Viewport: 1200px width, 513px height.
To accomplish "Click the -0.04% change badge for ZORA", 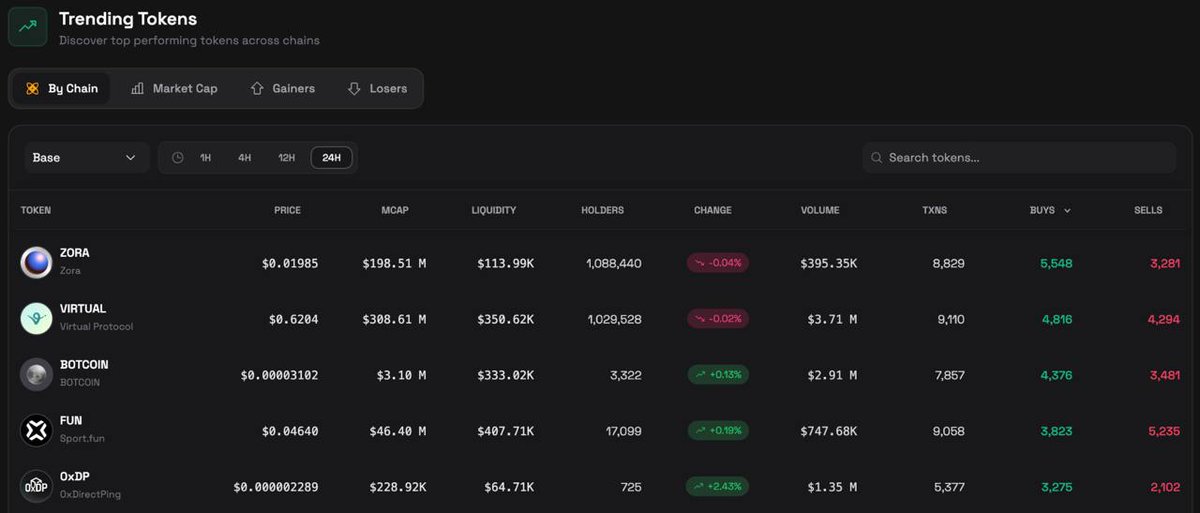I will click(717, 263).
